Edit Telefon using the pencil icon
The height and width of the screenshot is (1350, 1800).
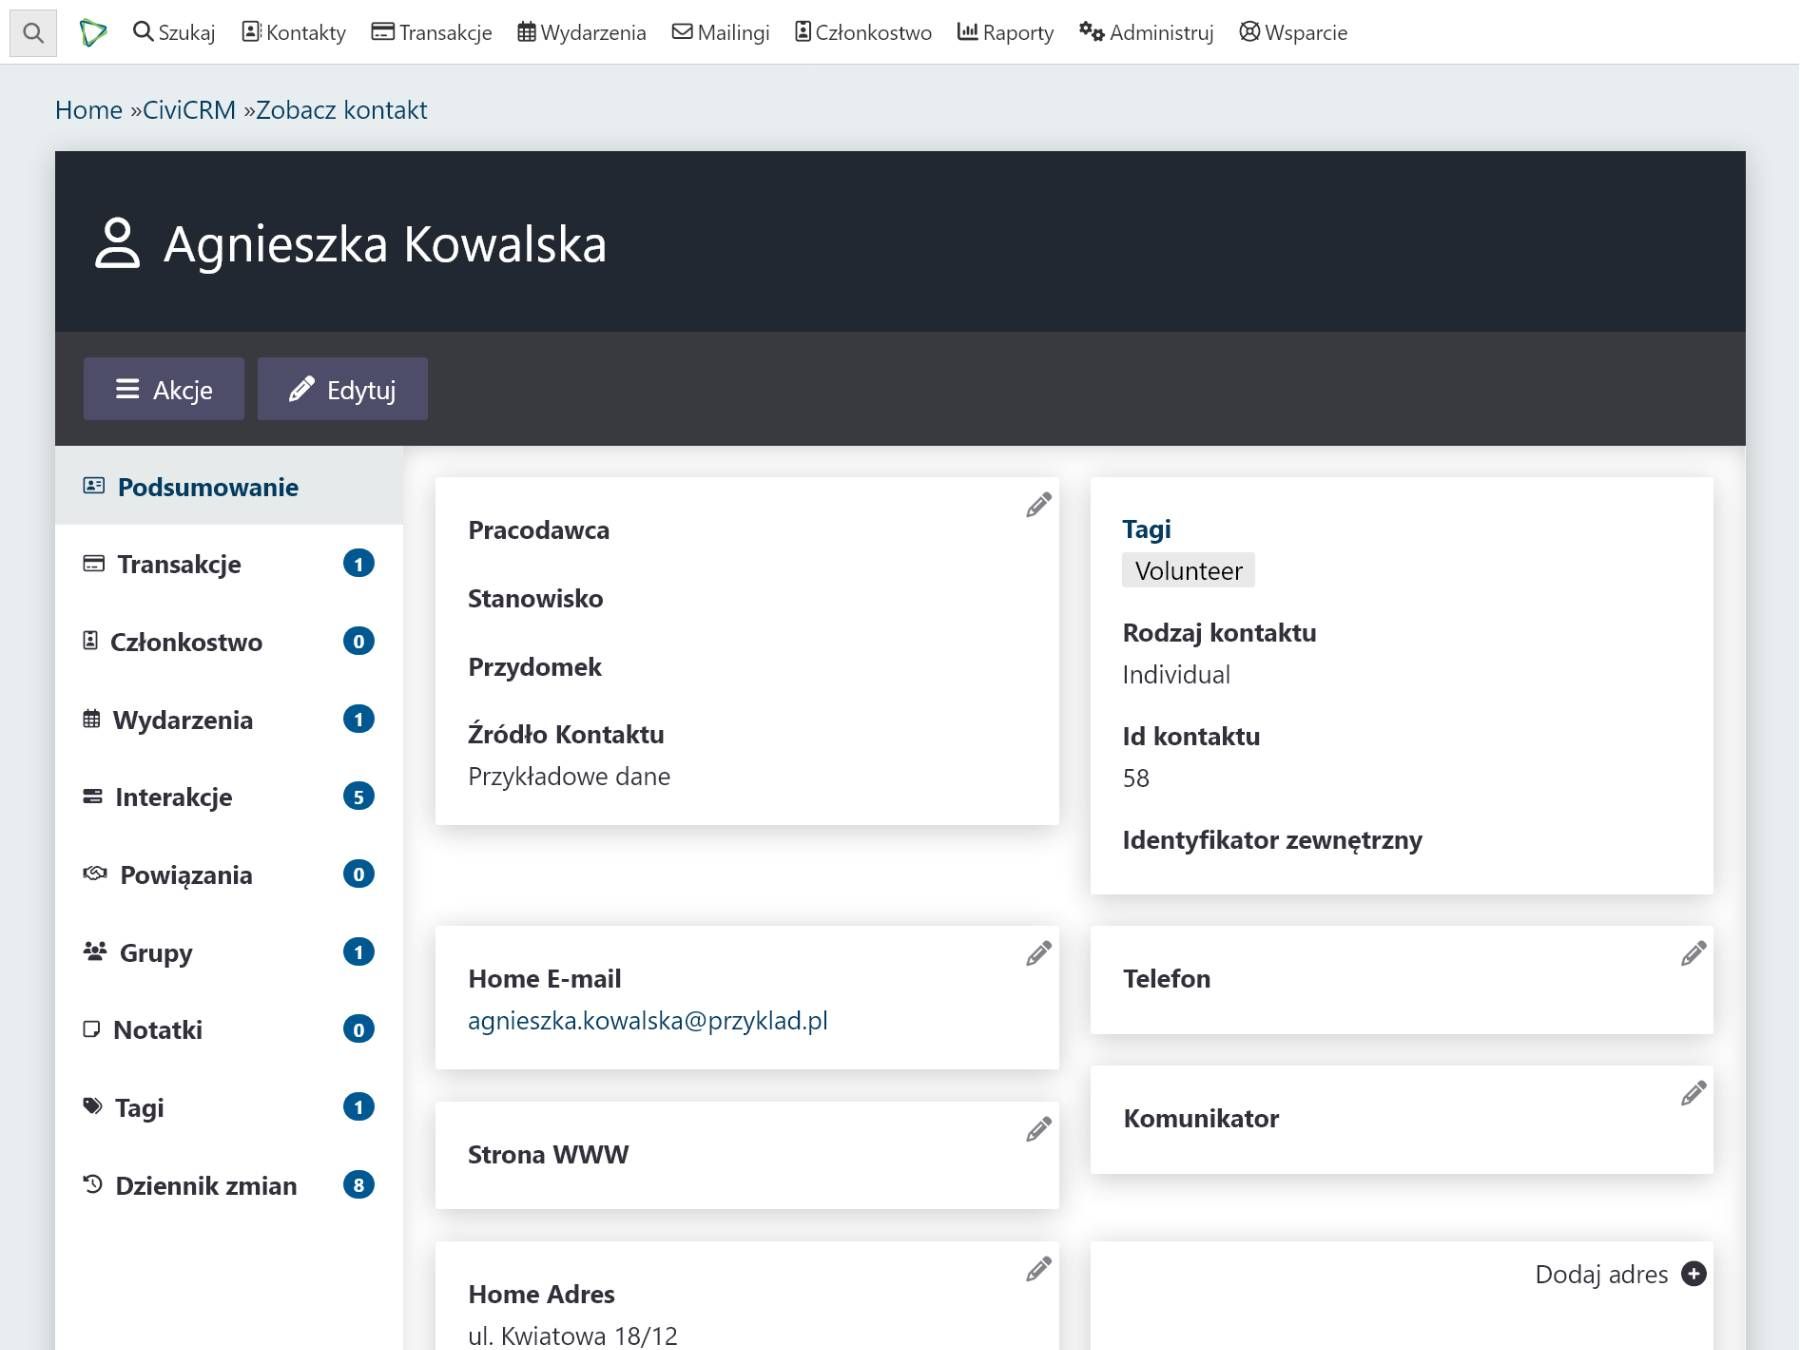(x=1693, y=954)
